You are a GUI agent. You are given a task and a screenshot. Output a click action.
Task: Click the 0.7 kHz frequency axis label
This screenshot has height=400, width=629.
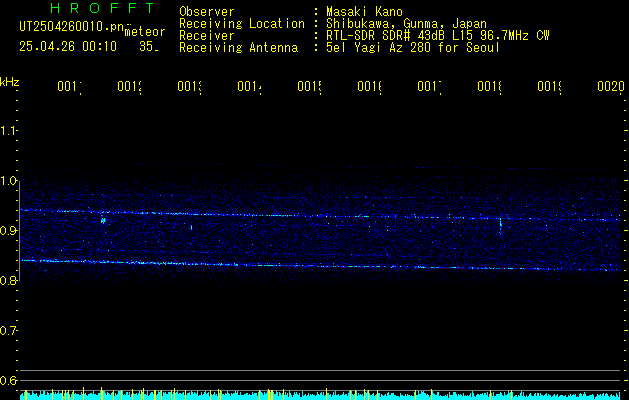pos(8,331)
